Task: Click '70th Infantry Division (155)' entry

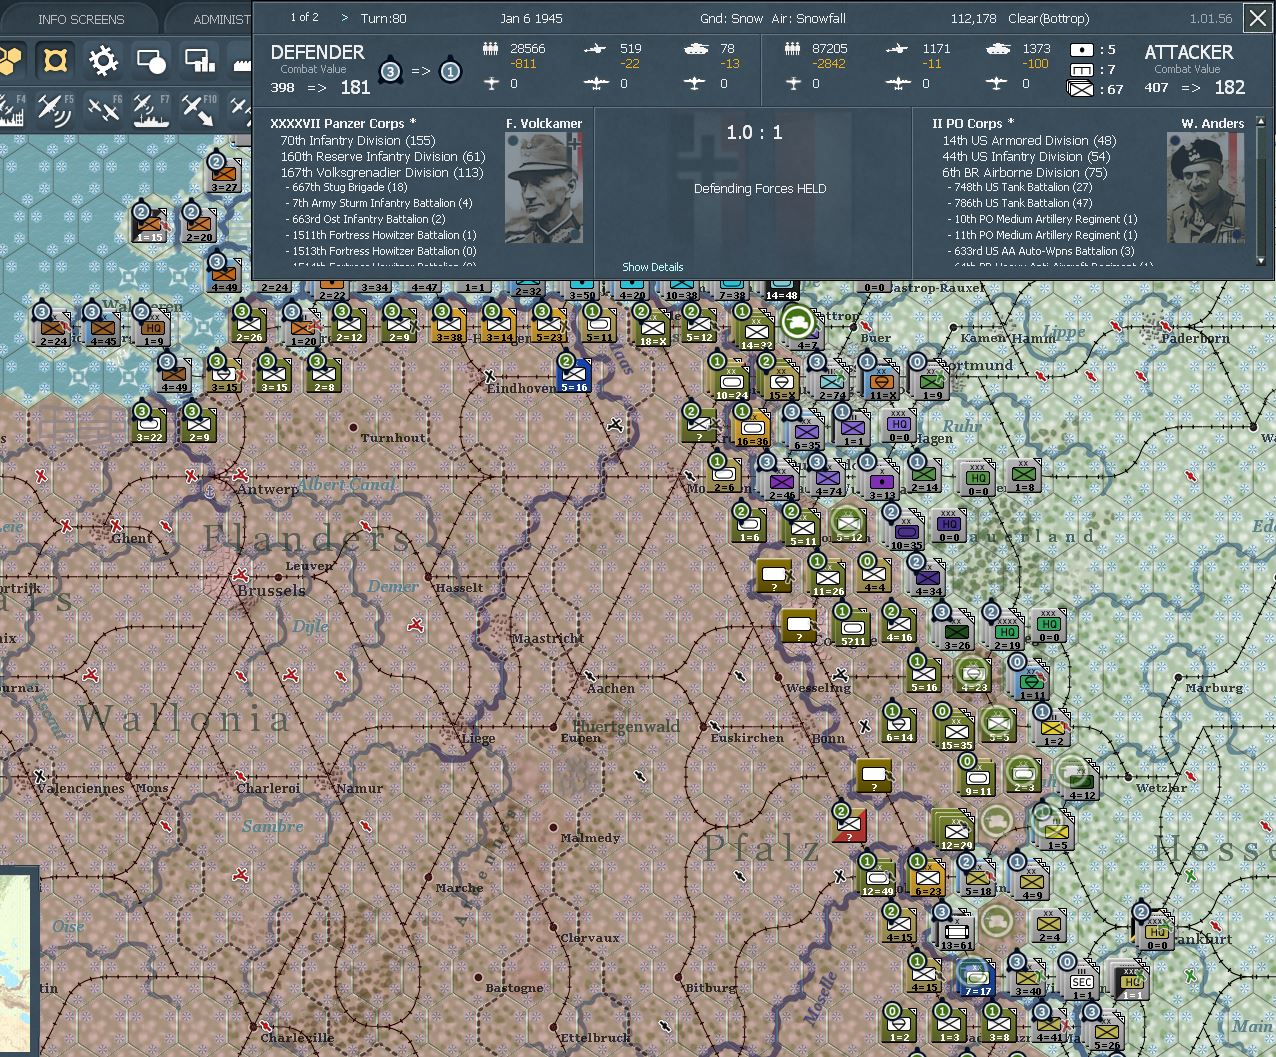Action: click(358, 141)
